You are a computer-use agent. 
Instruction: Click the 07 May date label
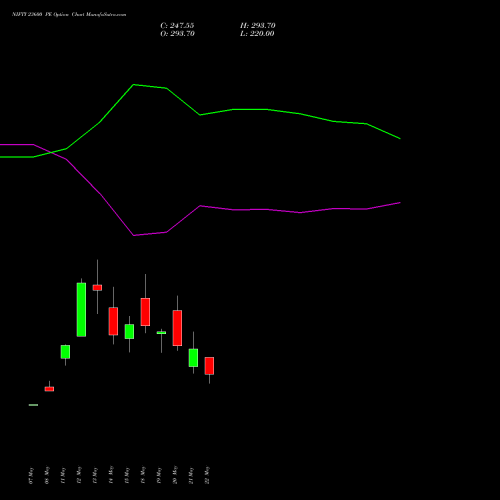point(31,476)
